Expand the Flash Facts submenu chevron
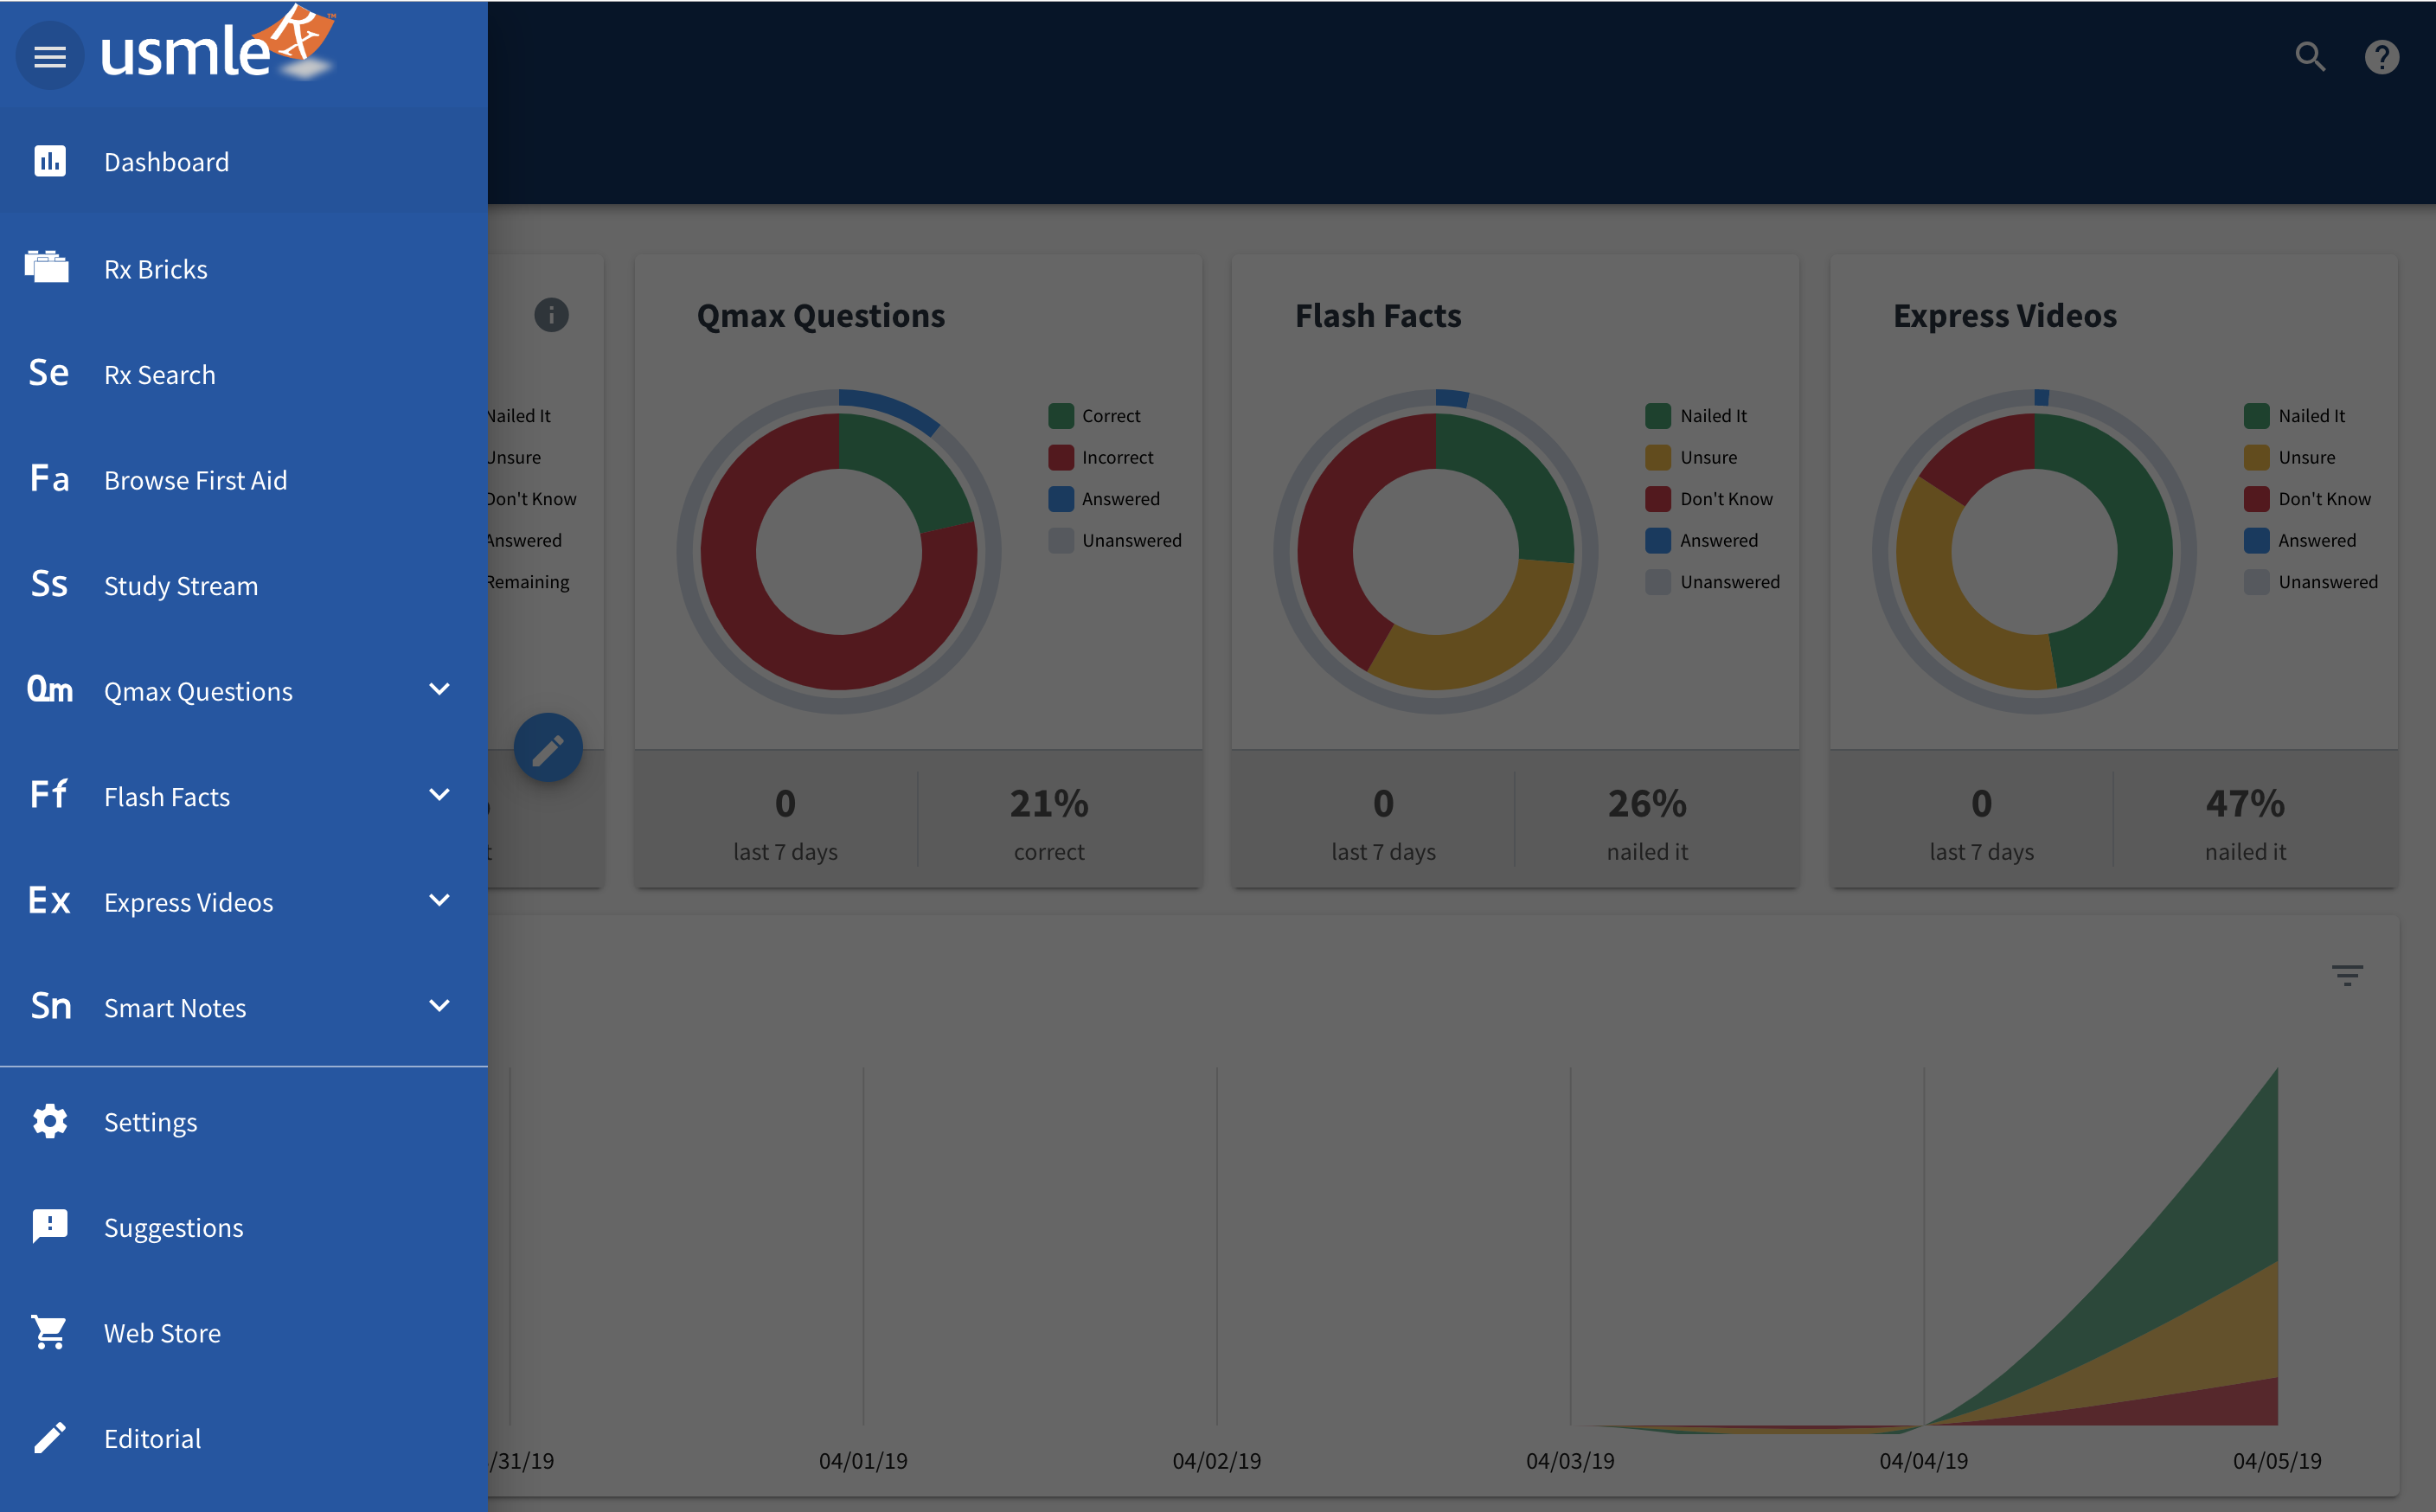The image size is (2436, 1512). (x=439, y=795)
